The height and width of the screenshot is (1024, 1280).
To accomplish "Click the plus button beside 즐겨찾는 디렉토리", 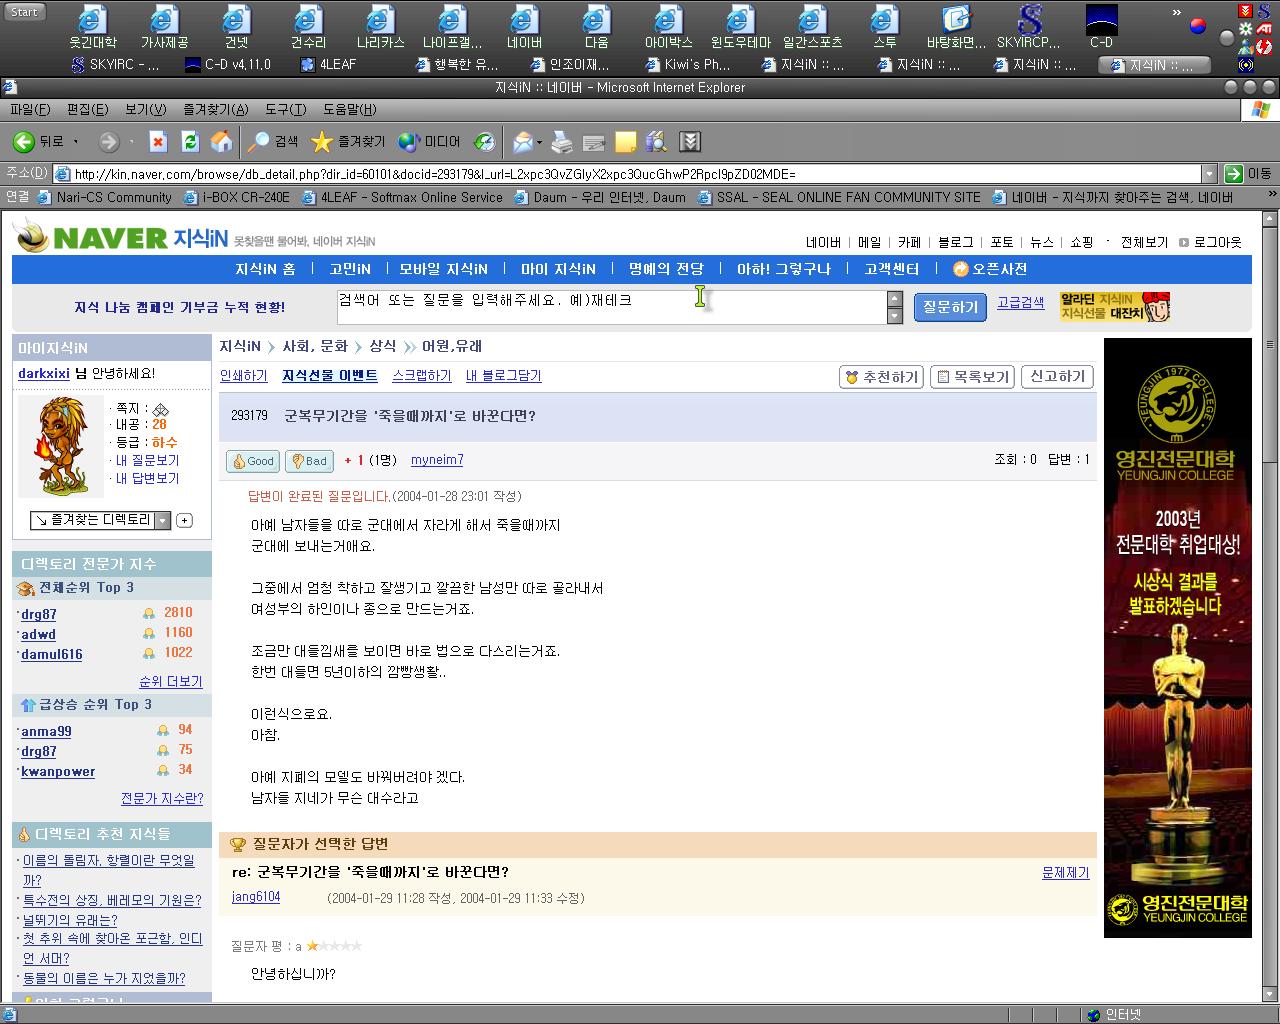I will (185, 521).
